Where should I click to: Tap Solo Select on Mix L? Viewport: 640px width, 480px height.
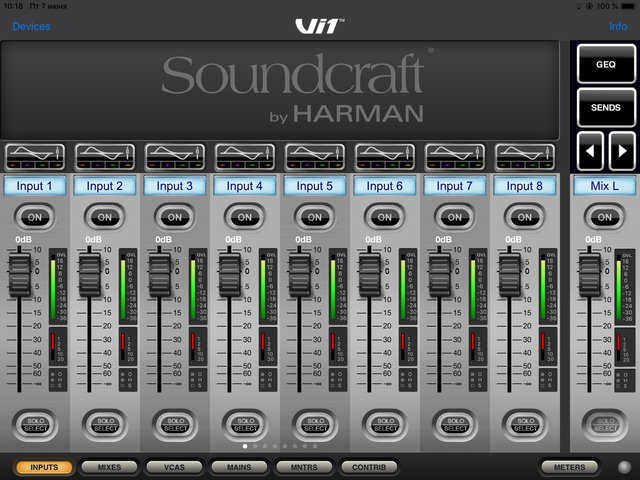(x=605, y=425)
